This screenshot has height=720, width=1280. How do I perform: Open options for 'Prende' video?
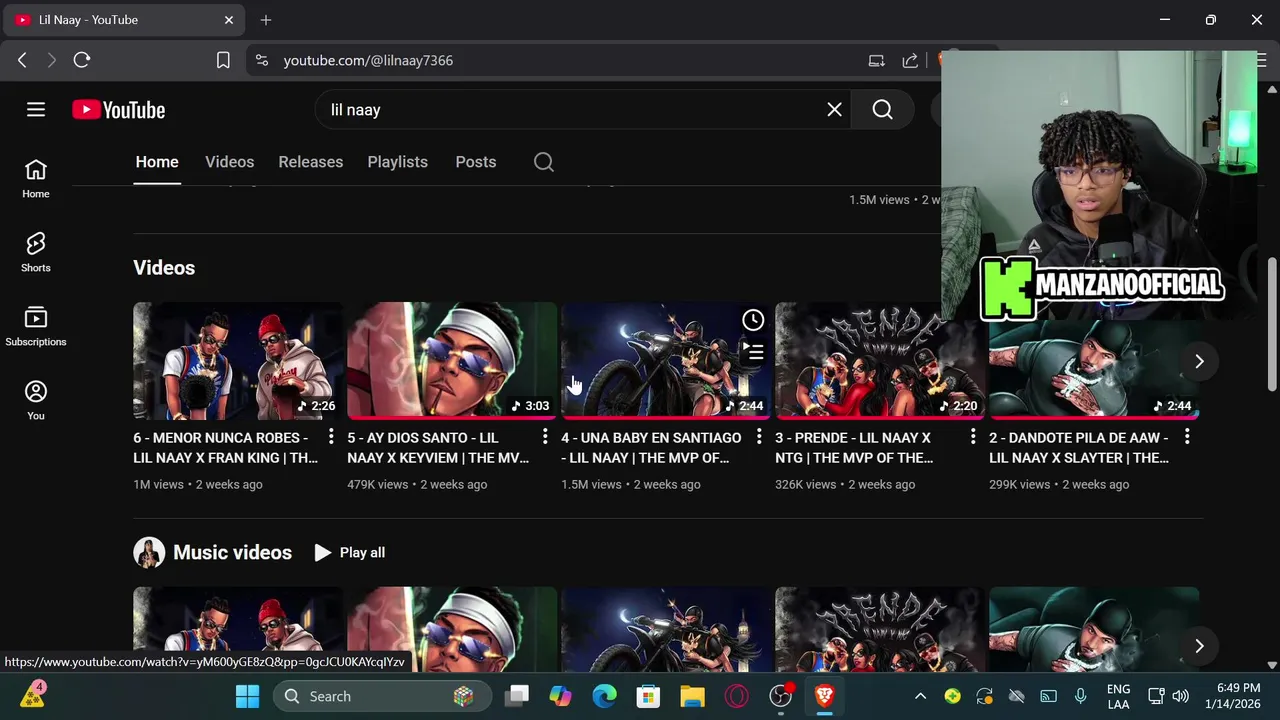pyautogui.click(x=972, y=437)
